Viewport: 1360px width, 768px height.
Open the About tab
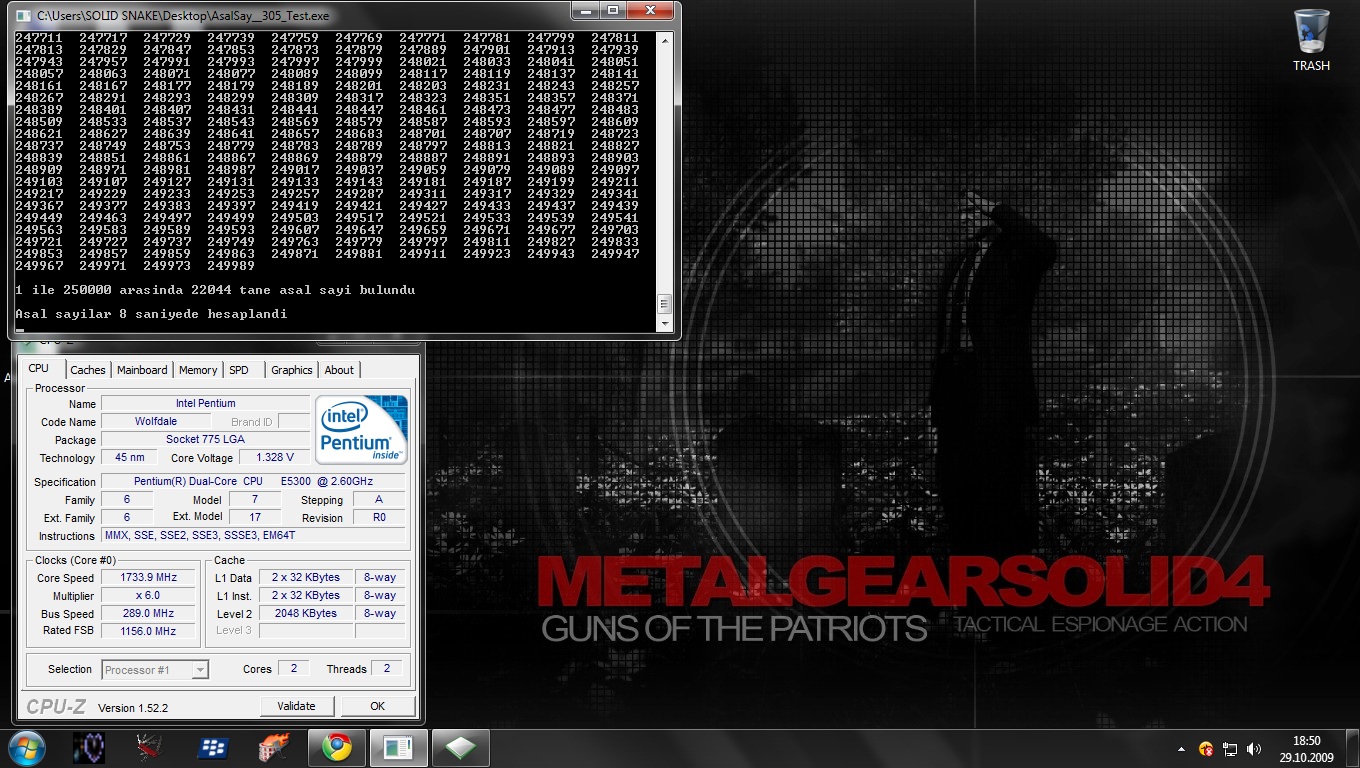coord(339,370)
